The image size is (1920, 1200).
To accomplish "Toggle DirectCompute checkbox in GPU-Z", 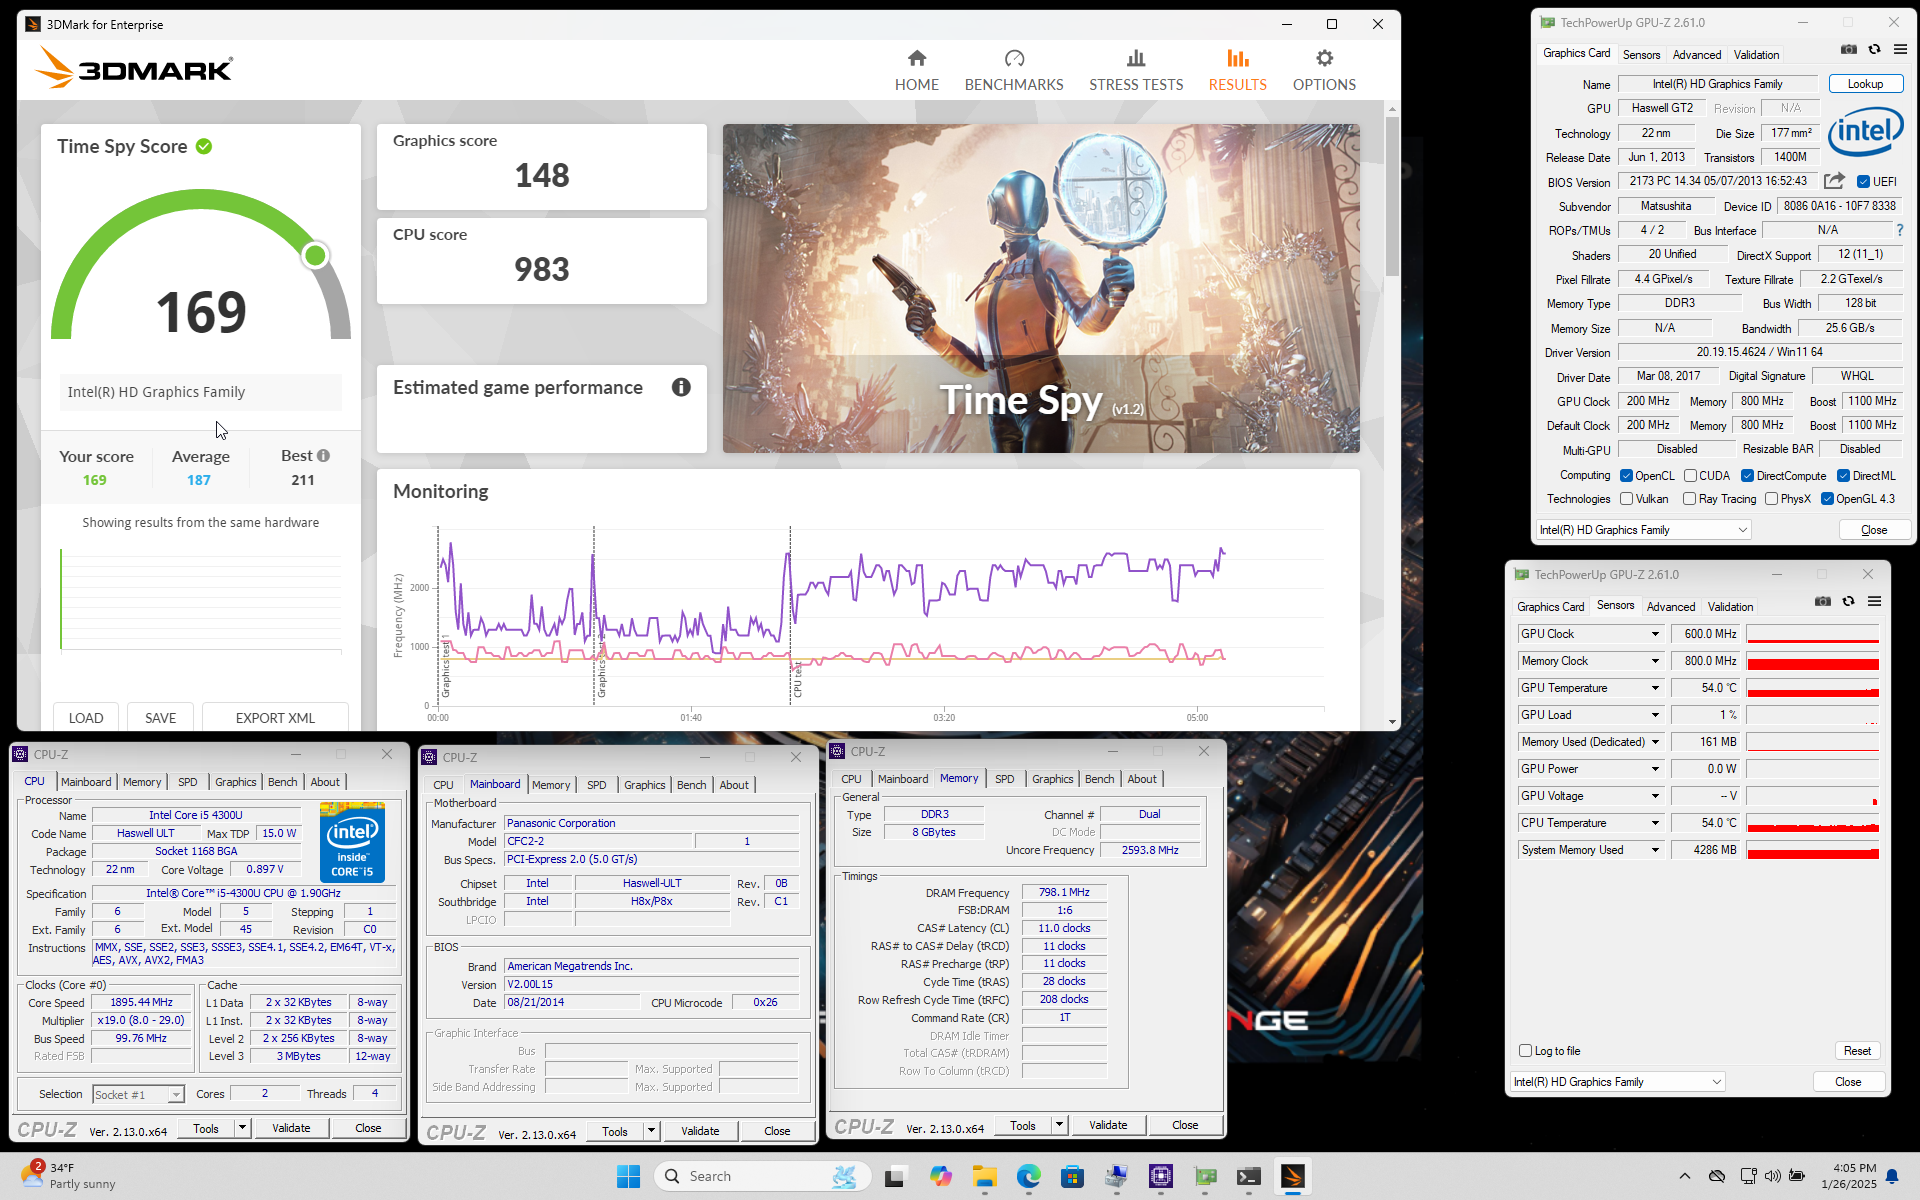I will pos(1747,476).
